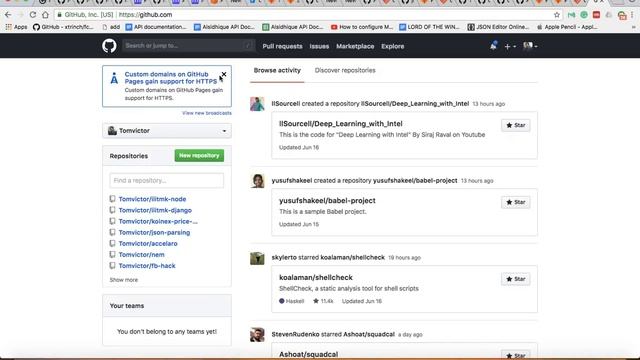The height and width of the screenshot is (360, 640).
Task: Open Pull requests in header
Action: click(282, 47)
